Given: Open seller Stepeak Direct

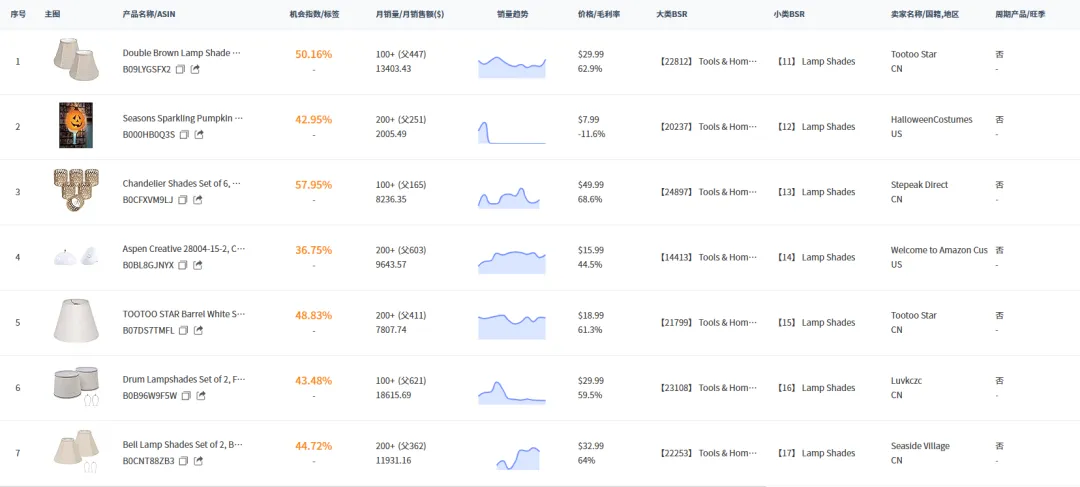Looking at the screenshot, I should click(x=920, y=185).
